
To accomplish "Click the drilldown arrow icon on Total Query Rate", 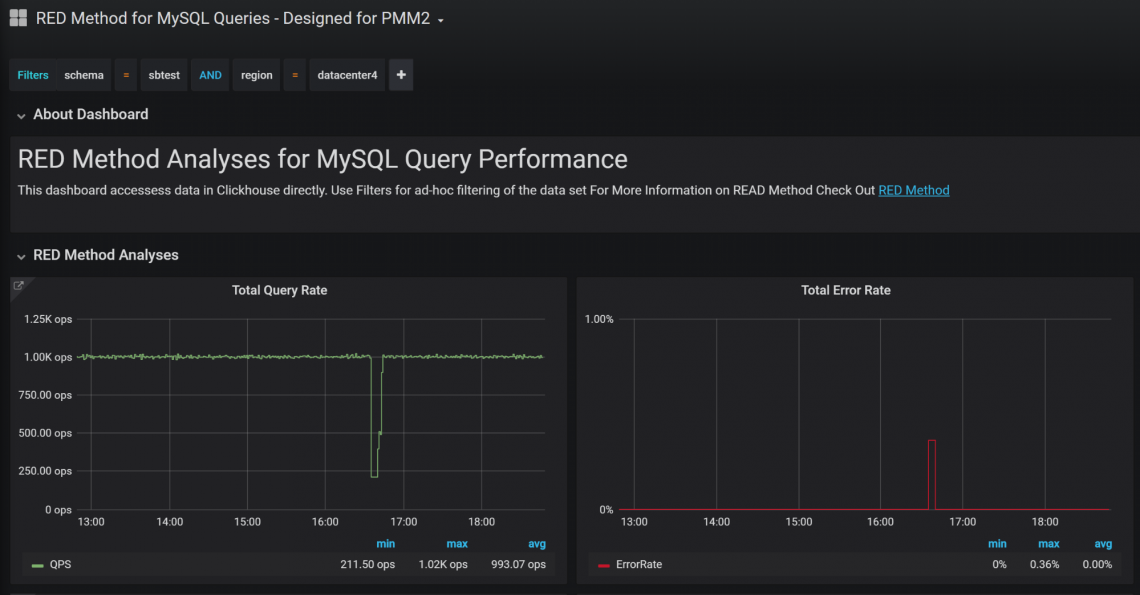I will tap(19, 285).
